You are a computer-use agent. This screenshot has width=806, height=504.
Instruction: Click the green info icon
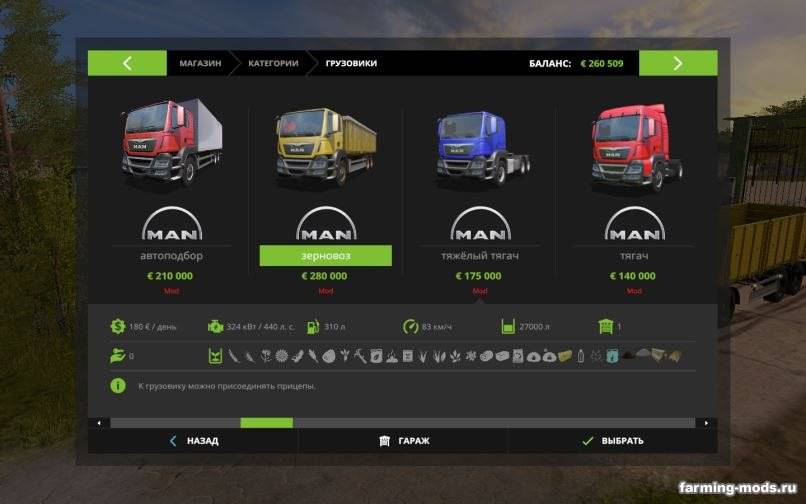click(x=118, y=386)
